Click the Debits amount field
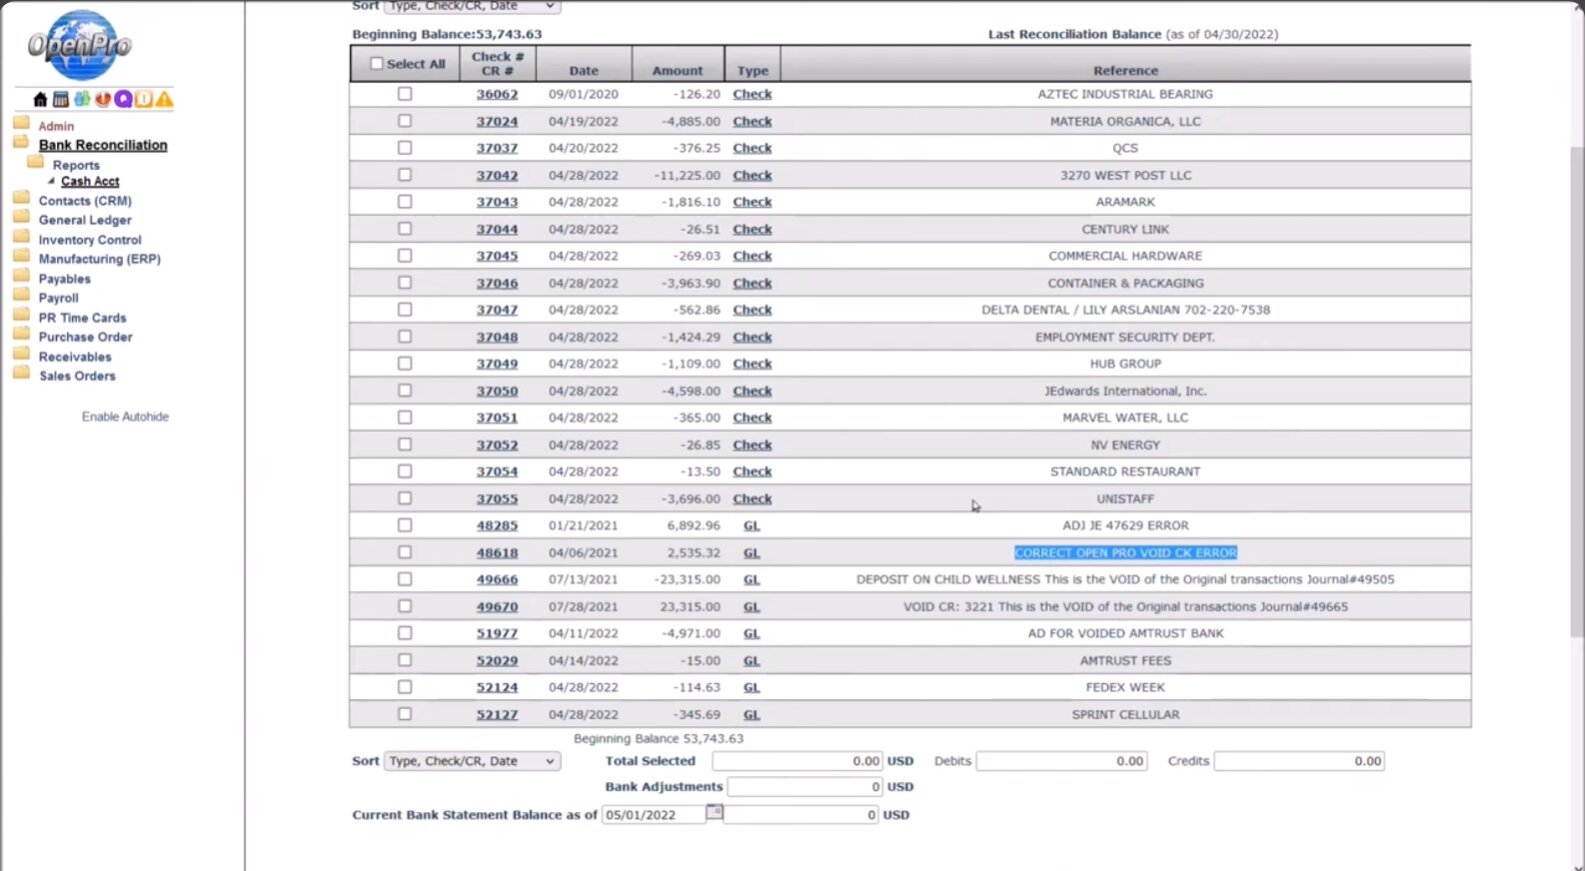Image resolution: width=1585 pixels, height=871 pixels. tap(1062, 761)
